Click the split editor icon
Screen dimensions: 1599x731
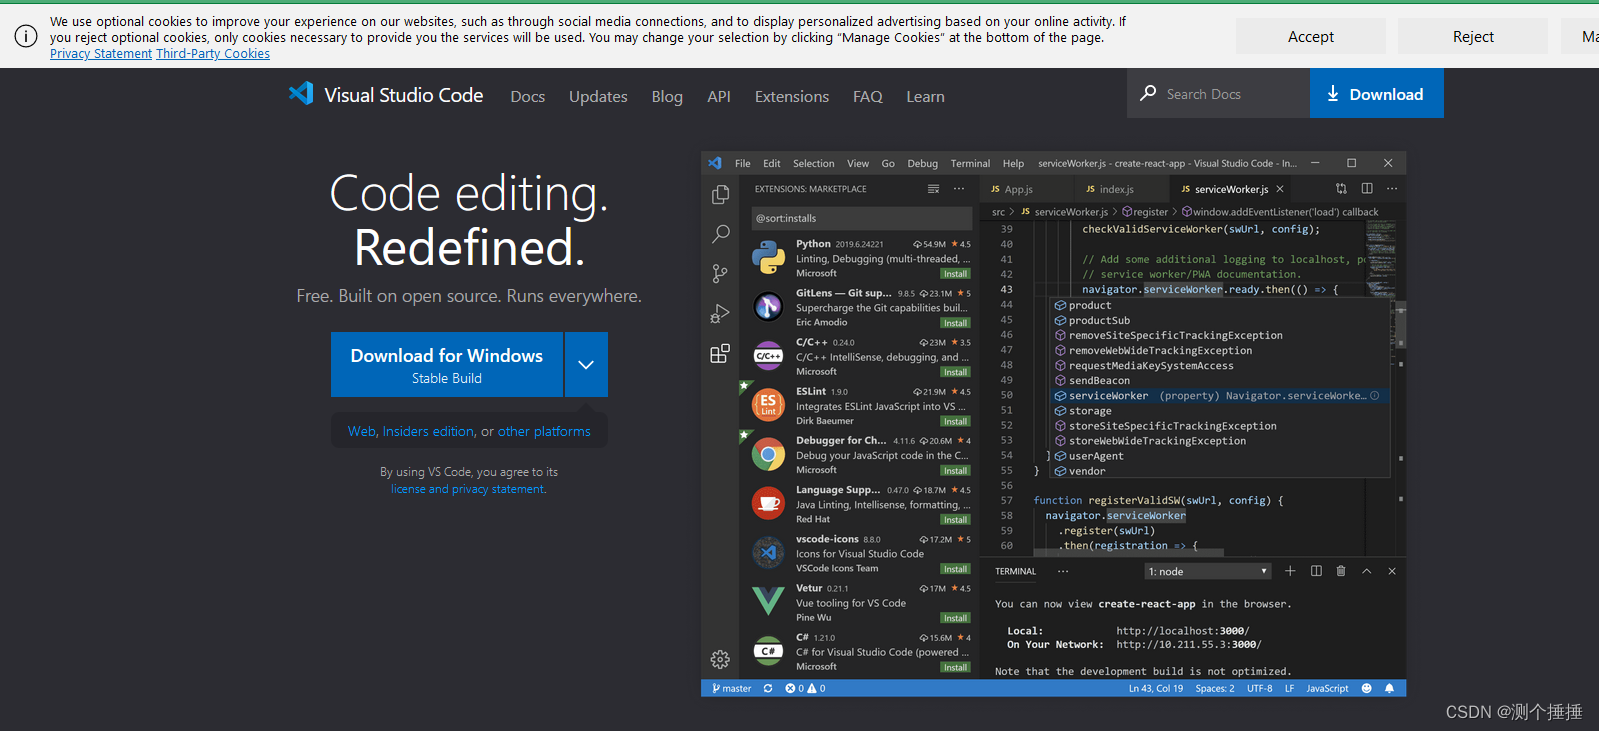tap(1367, 188)
